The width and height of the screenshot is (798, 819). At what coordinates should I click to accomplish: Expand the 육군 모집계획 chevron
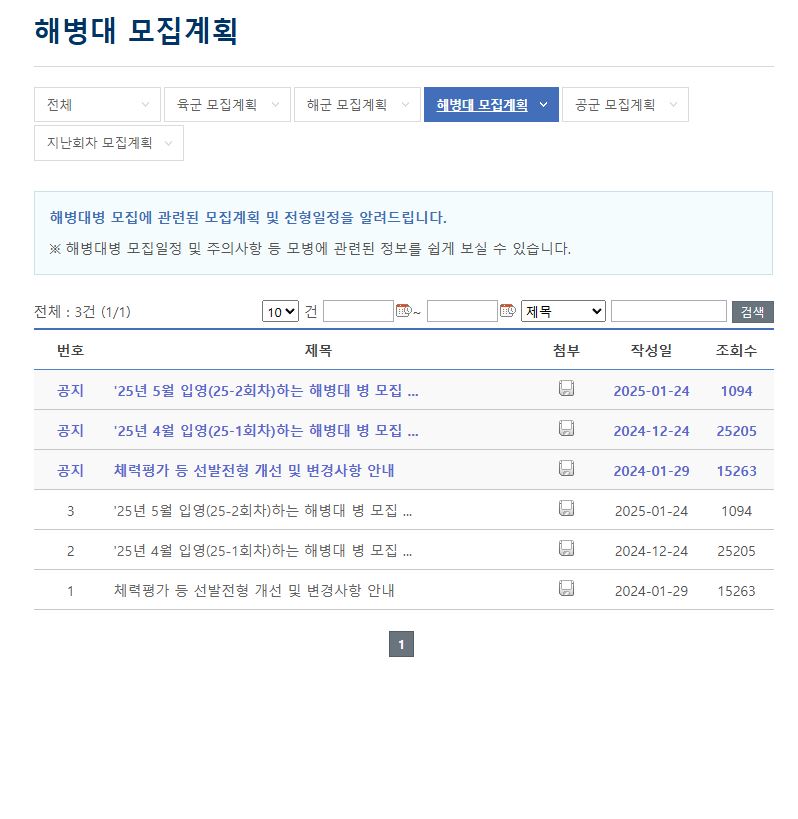coord(275,104)
